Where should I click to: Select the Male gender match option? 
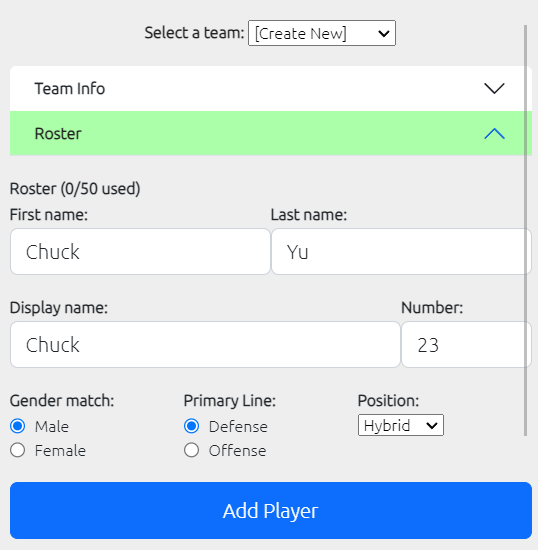(x=18, y=426)
